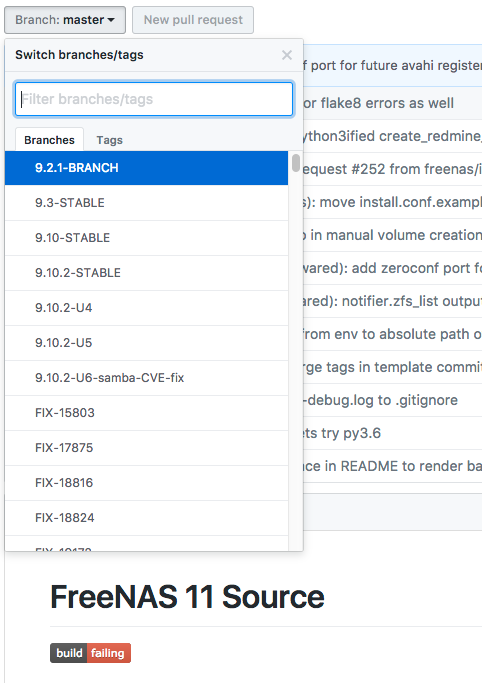The image size is (482, 683).
Task: Open commit about manual volume creation
Action: point(392,235)
